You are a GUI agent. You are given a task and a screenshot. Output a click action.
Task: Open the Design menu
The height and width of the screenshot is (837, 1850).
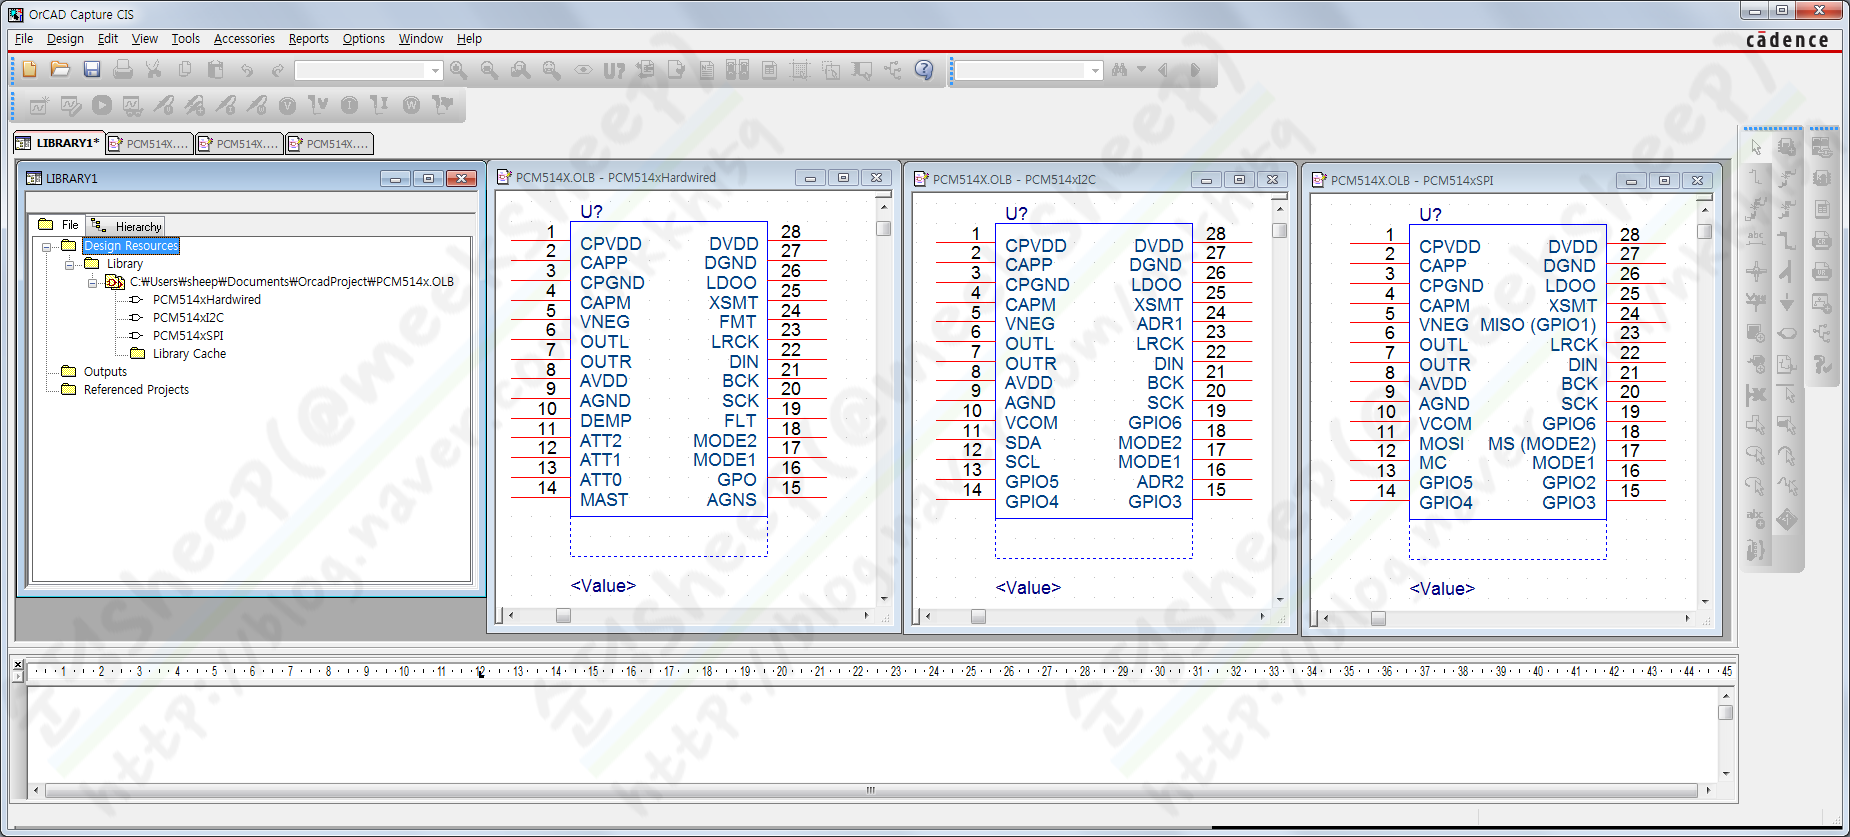click(x=65, y=39)
